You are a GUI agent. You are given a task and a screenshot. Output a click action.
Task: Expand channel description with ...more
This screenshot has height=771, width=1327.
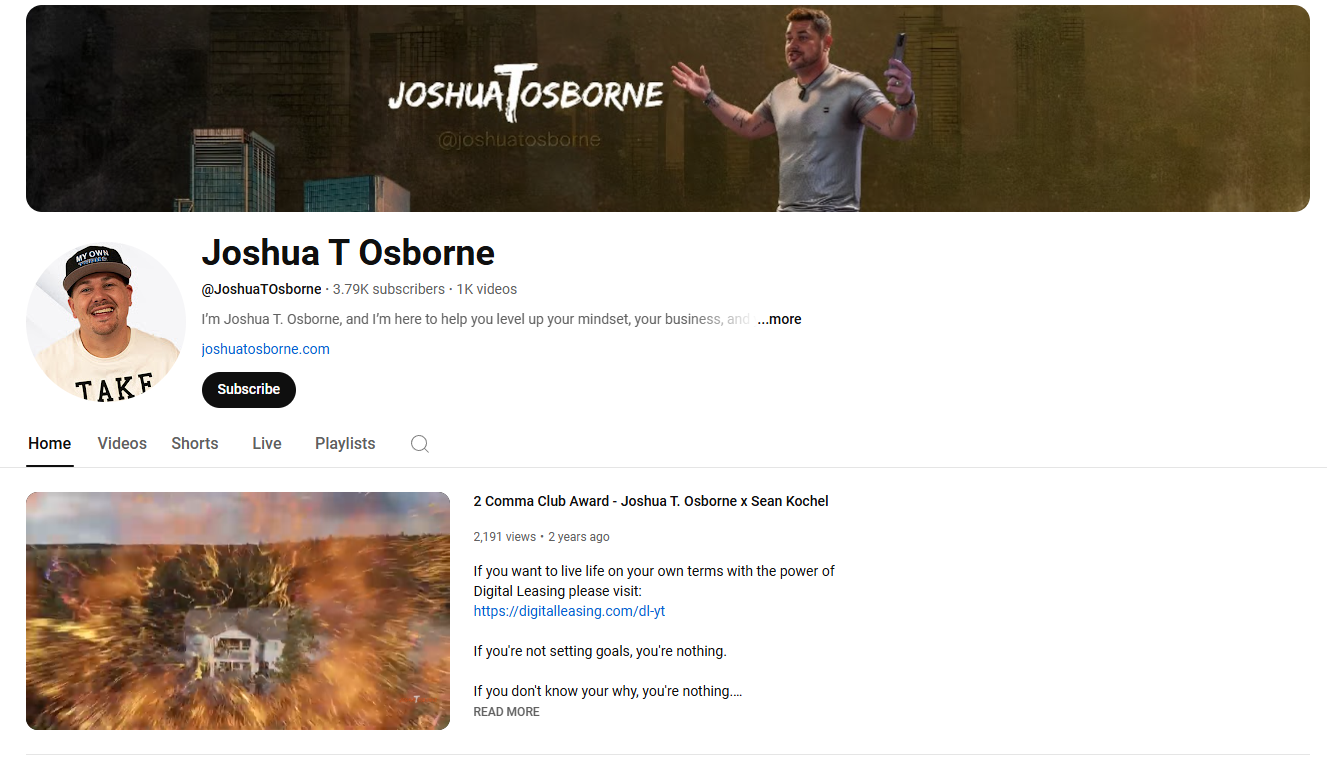pyautogui.click(x=779, y=319)
